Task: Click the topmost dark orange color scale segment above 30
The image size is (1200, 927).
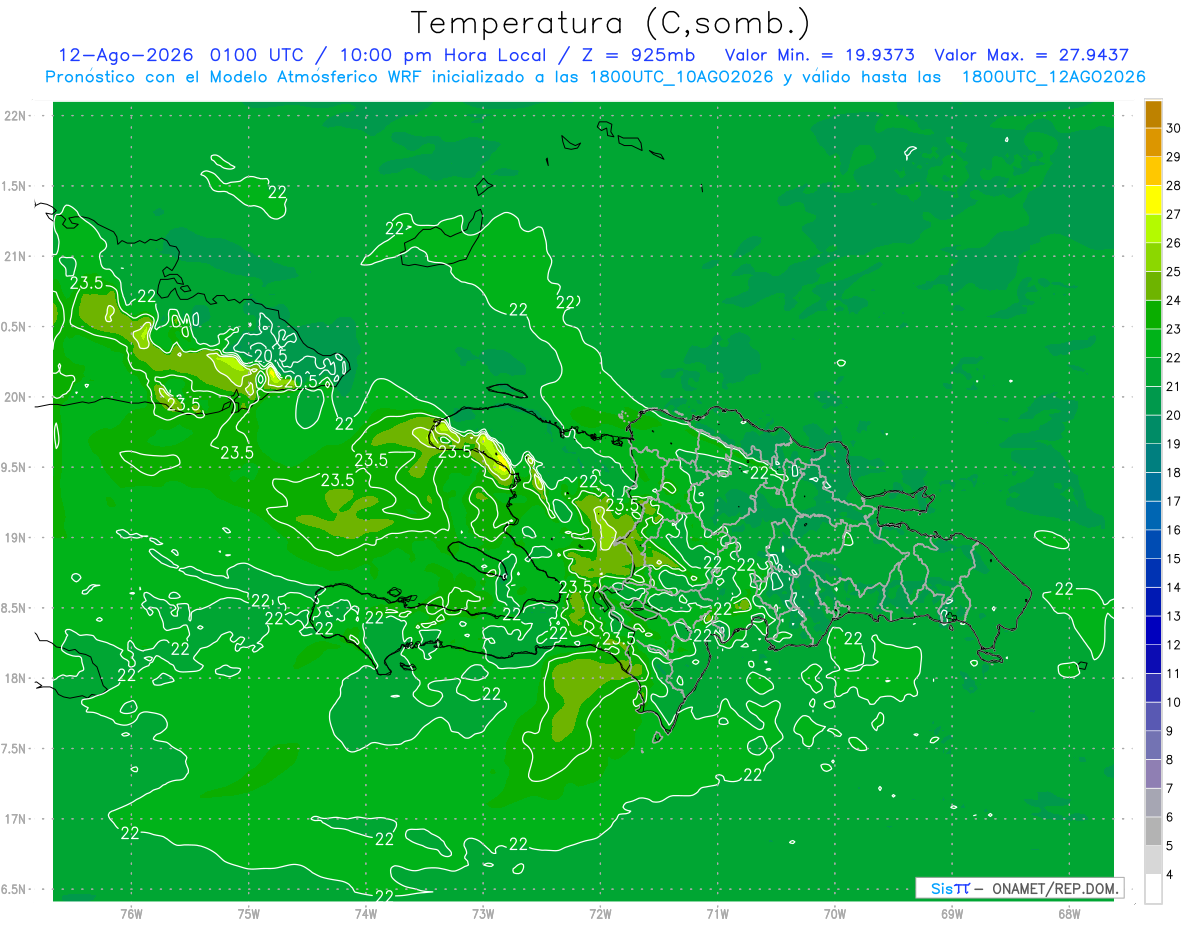Action: pos(1153,114)
